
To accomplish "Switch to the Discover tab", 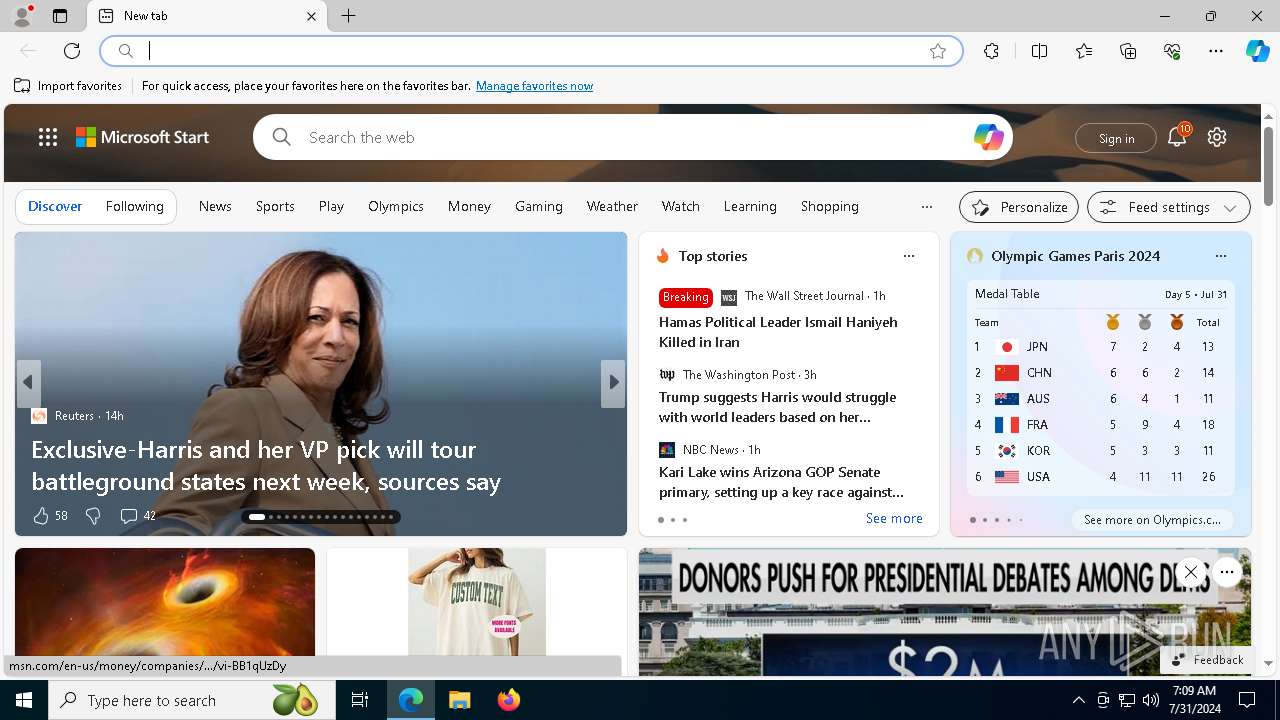I will [55, 206].
